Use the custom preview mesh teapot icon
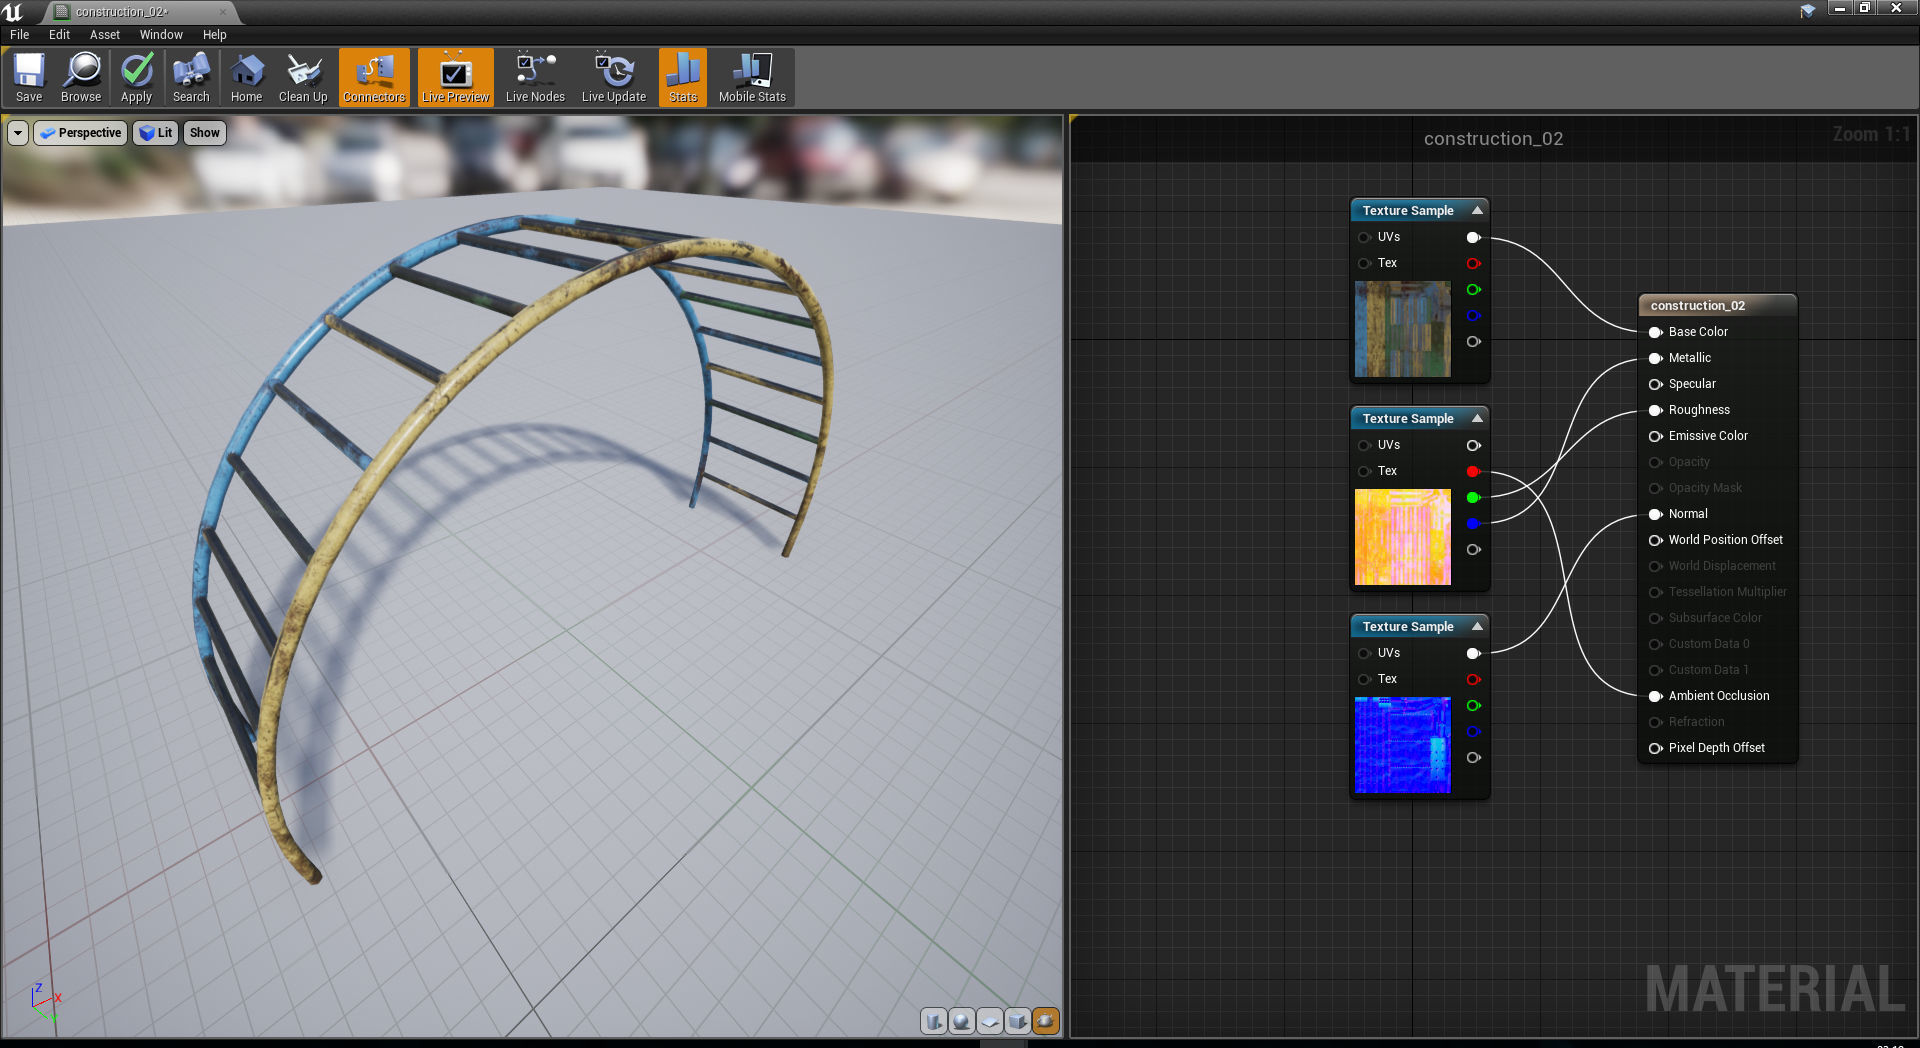Image resolution: width=1920 pixels, height=1048 pixels. click(1045, 1021)
